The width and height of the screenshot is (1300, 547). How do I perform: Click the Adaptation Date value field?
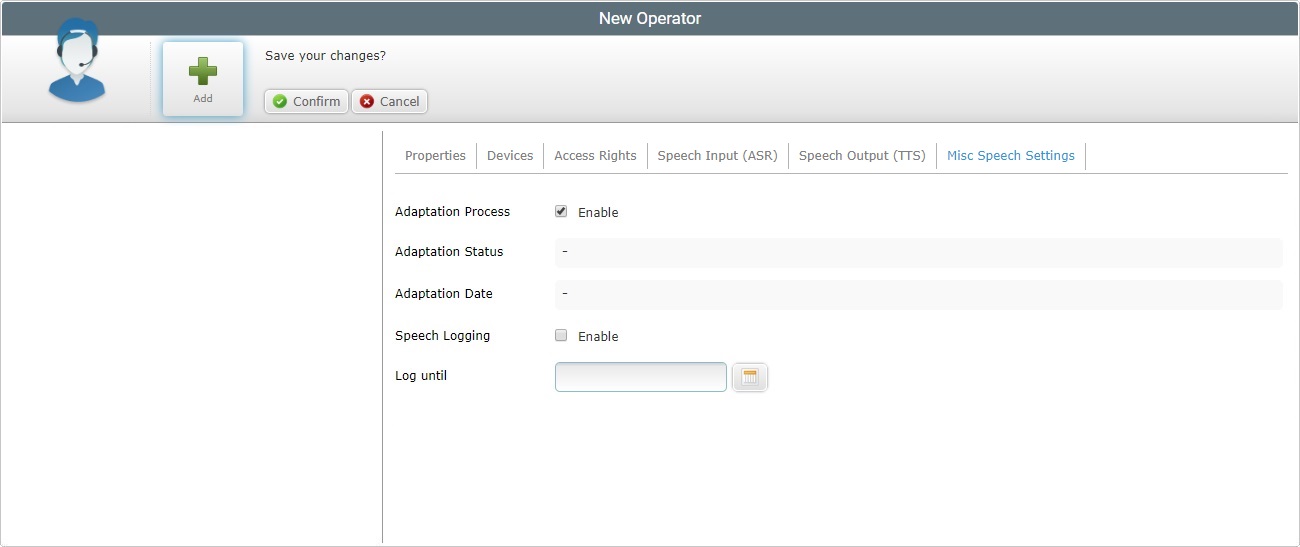click(917, 294)
